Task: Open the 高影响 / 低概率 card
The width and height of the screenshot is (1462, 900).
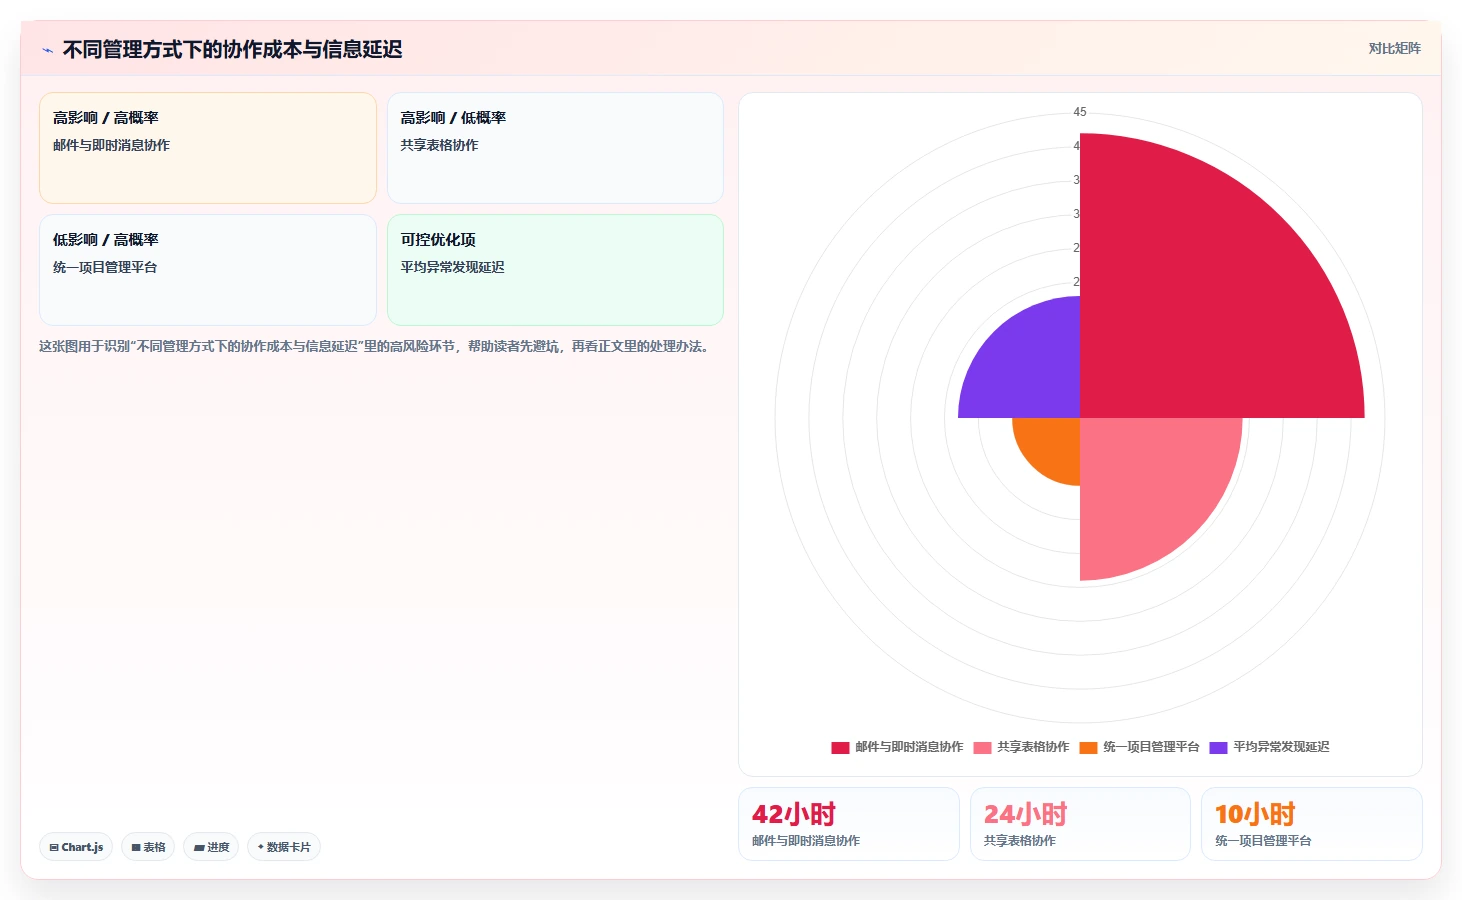Action: 555,148
